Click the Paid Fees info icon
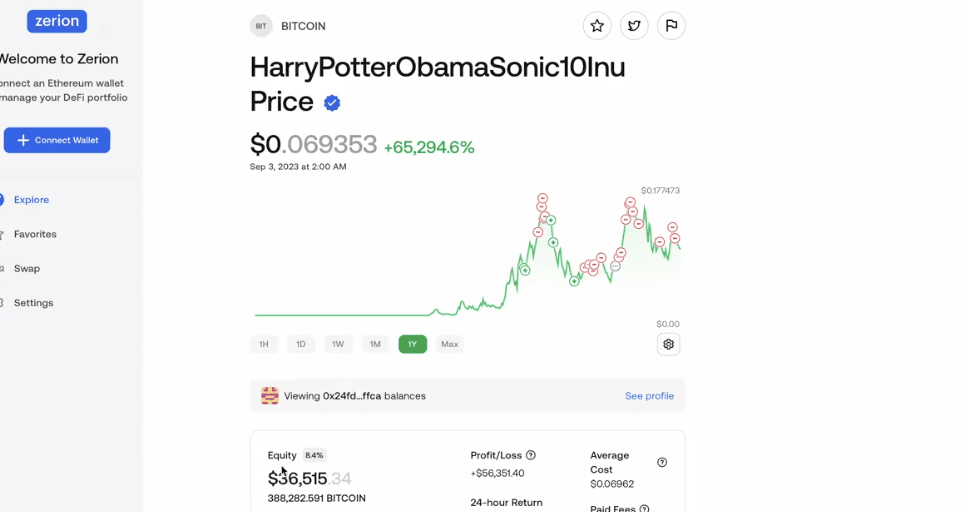This screenshot has height=512, width=966. (643, 509)
